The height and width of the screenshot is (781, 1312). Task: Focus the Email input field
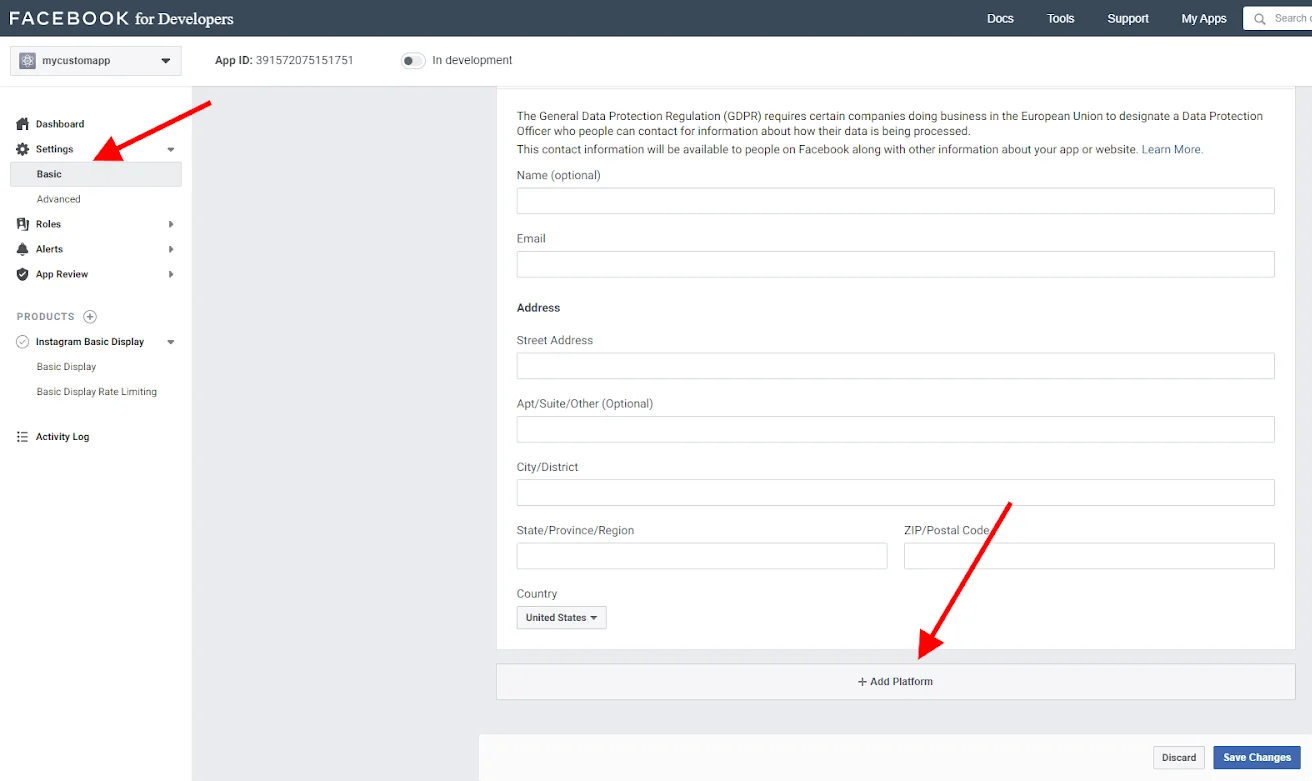896,264
